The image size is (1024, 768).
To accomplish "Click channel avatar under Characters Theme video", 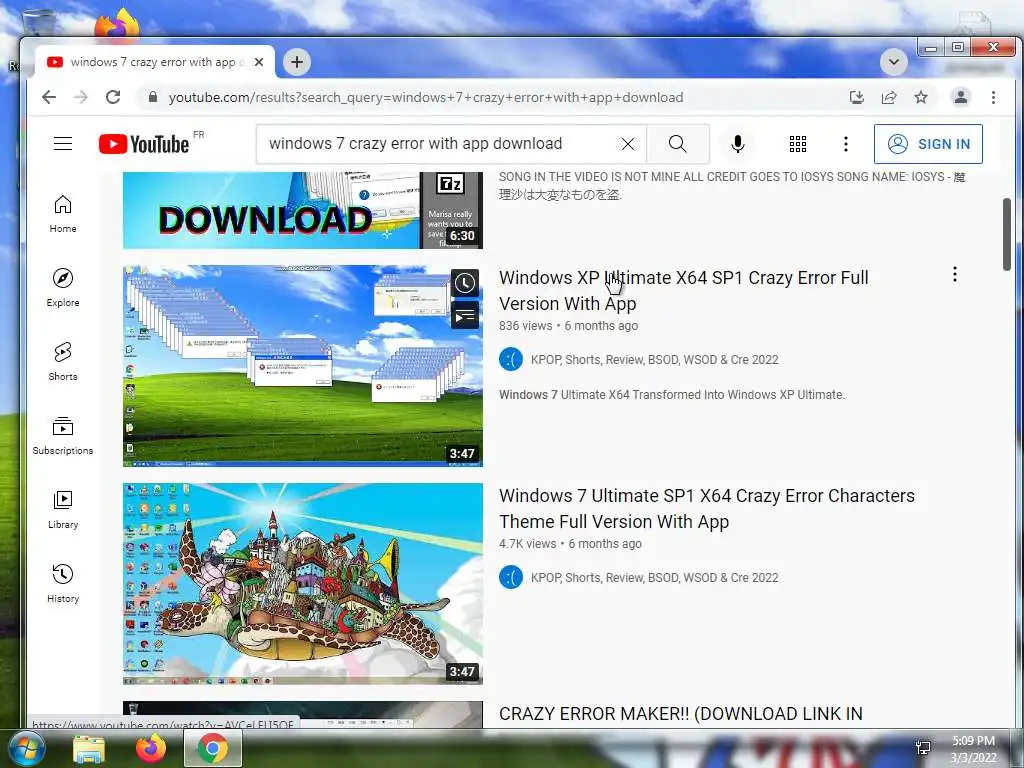I will click(x=511, y=577).
